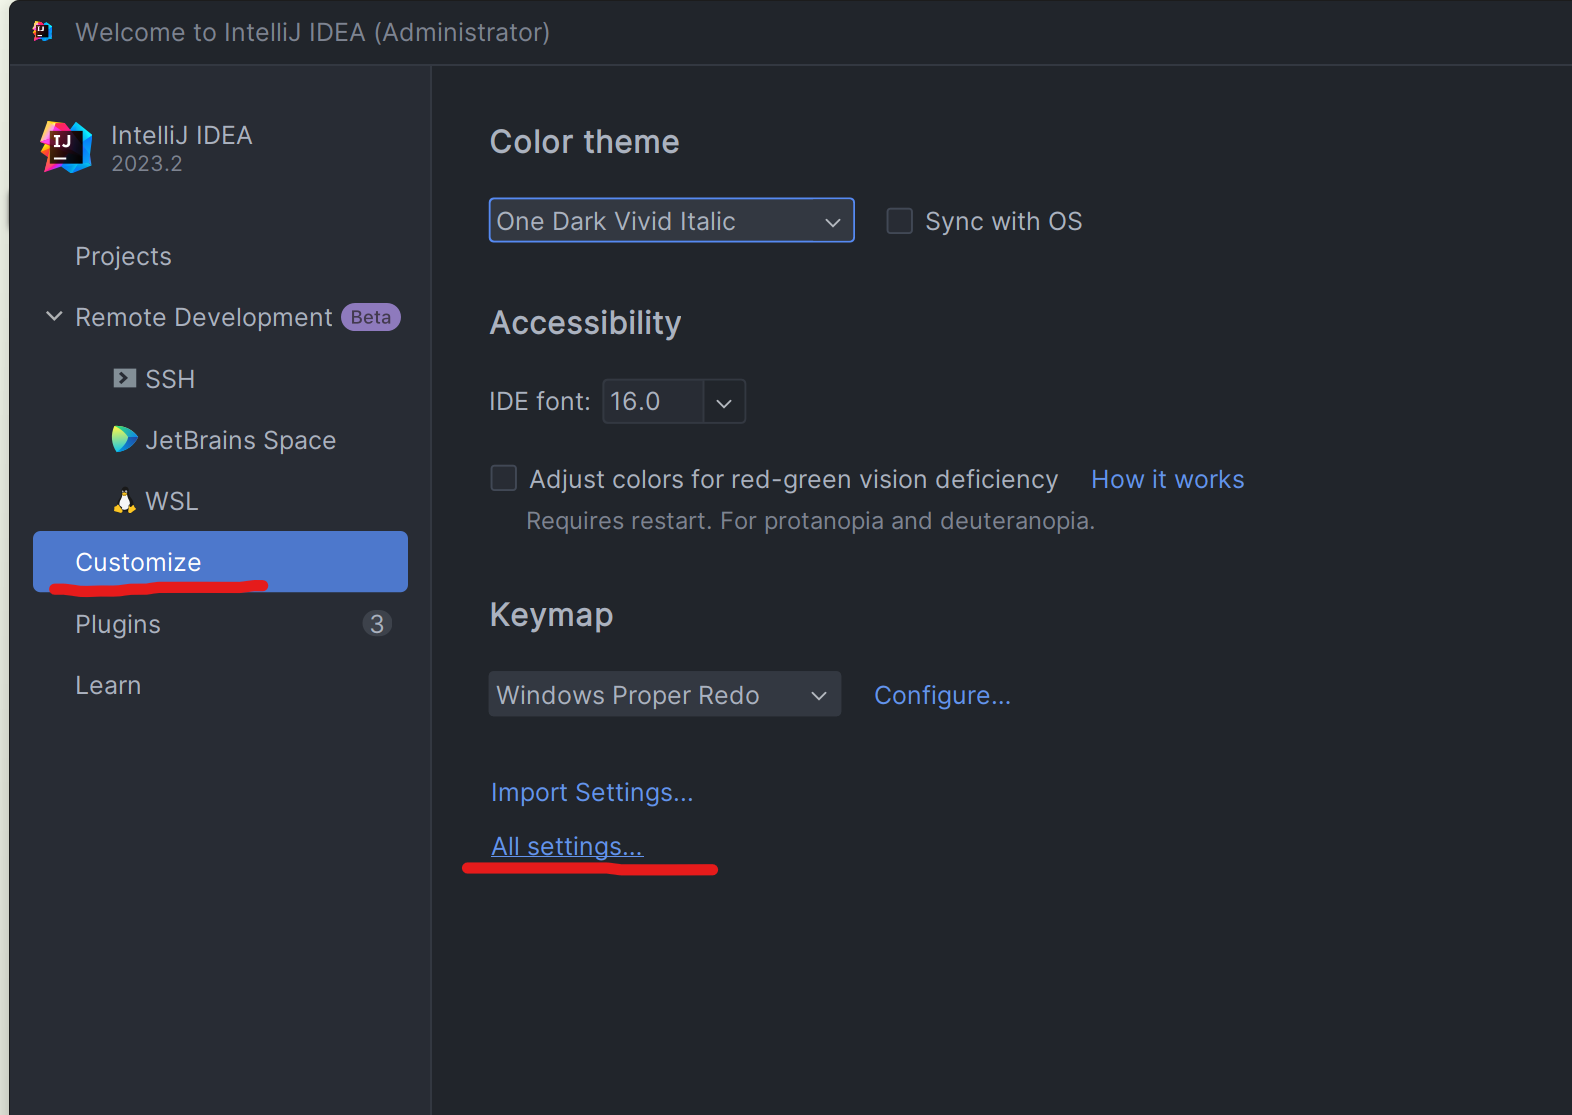Click the title bar IntelliJ icon

coord(42,32)
